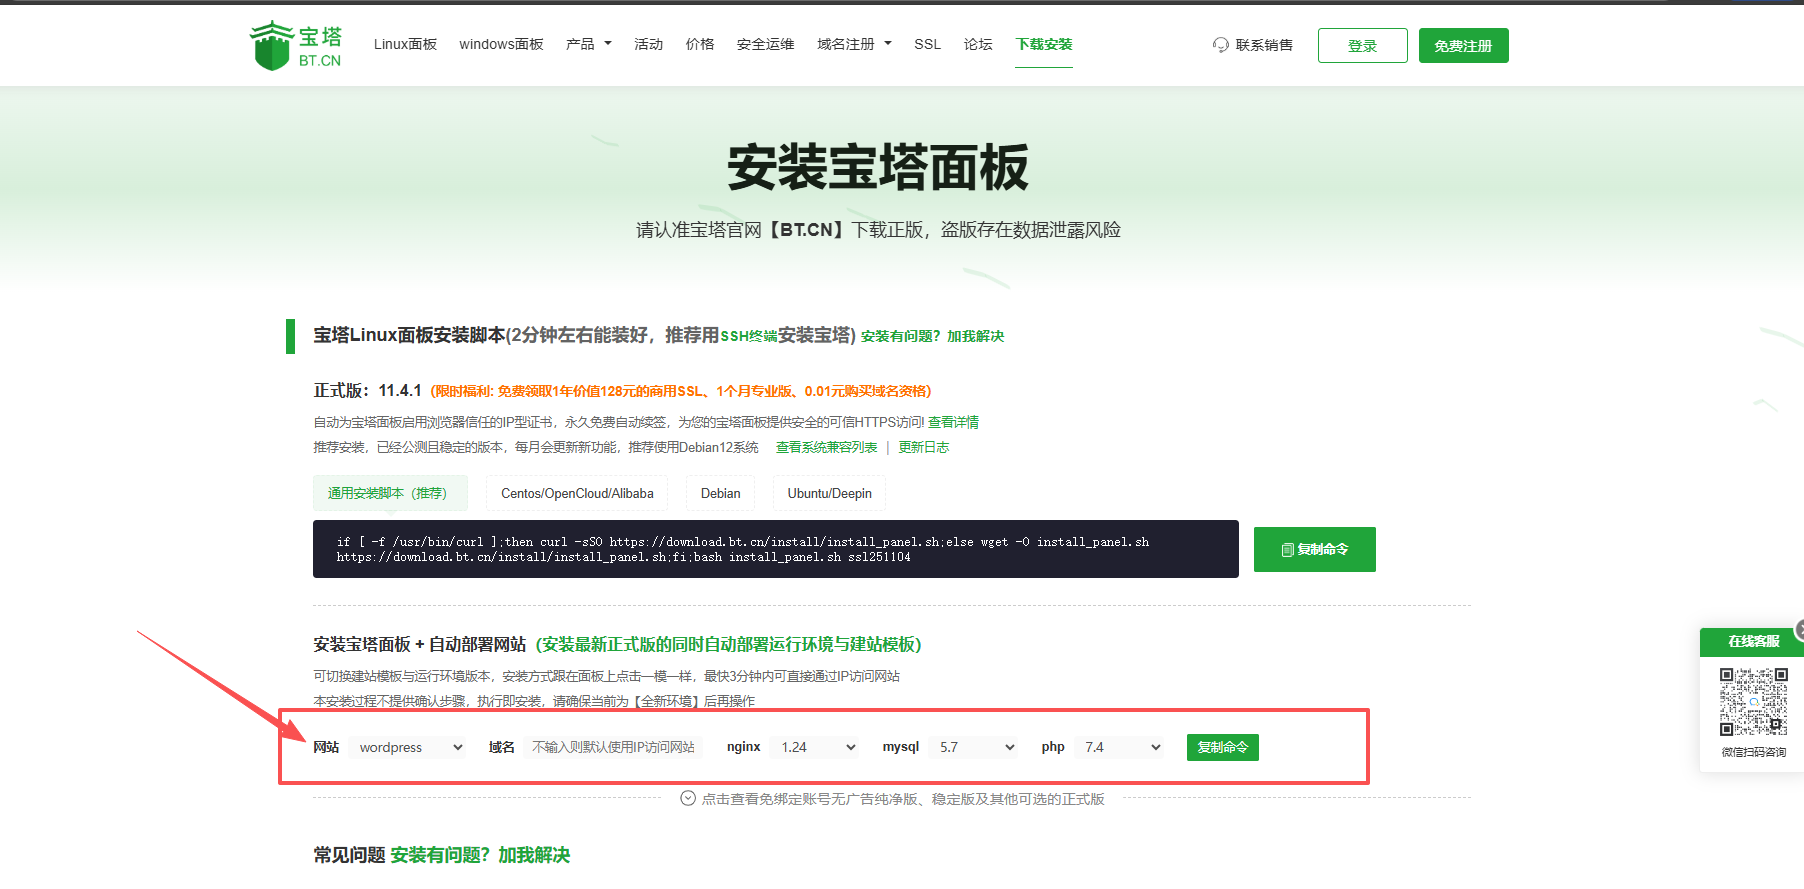Screen dimensions: 1804x889
Task: Open the 网站 wordpress dropdown
Action: 408,747
